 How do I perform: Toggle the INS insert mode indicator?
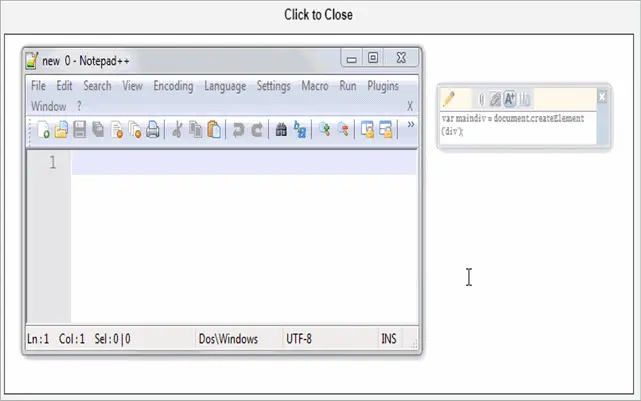389,339
